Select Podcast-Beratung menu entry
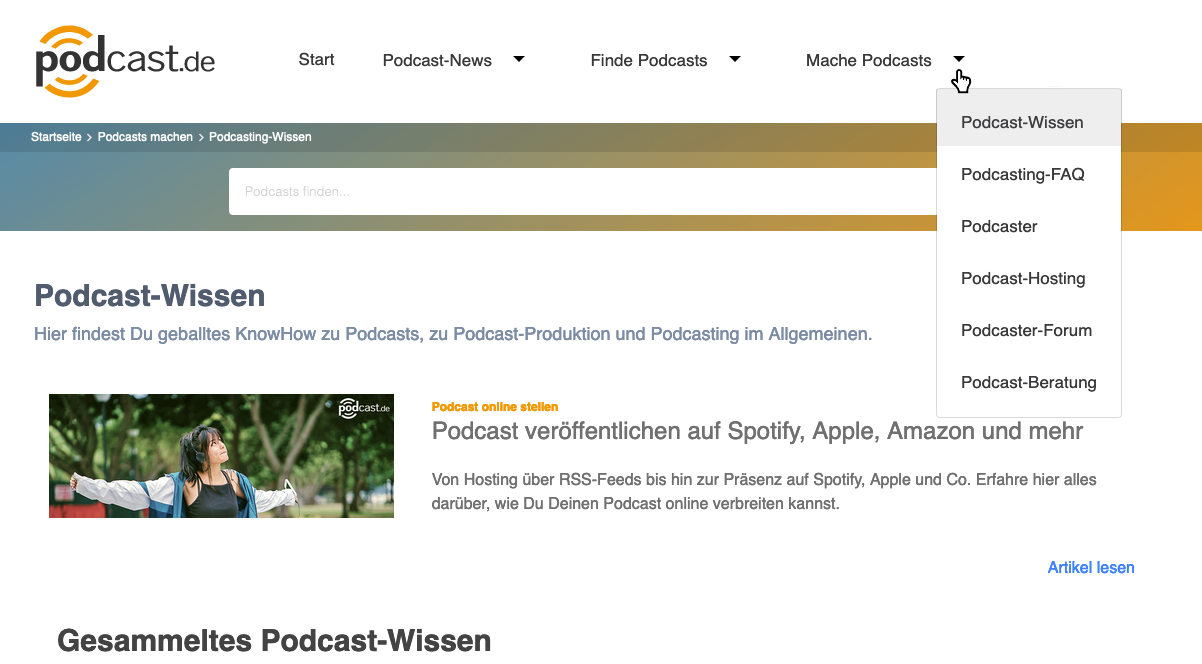This screenshot has height=664, width=1202. (x=1029, y=382)
